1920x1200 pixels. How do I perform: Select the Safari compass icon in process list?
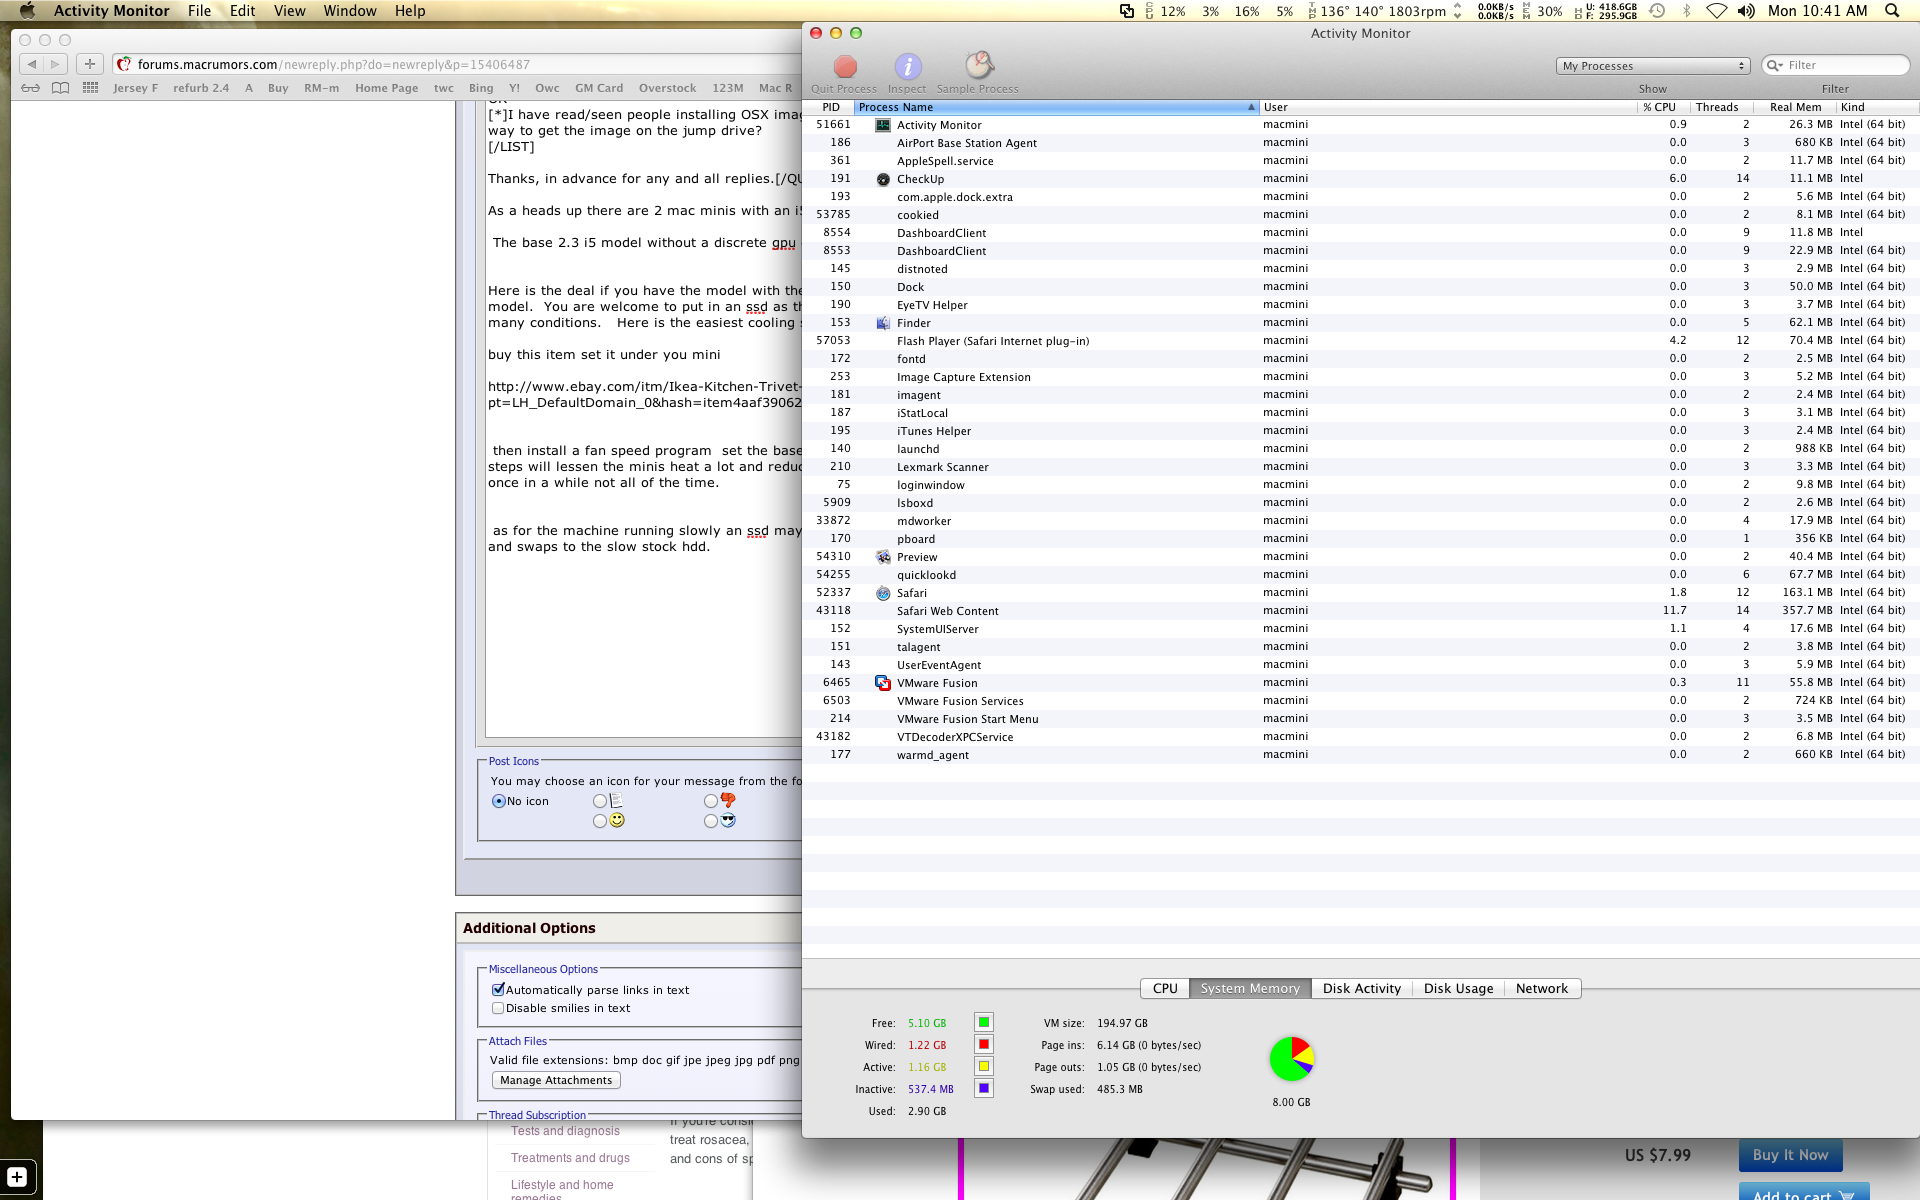pos(883,593)
